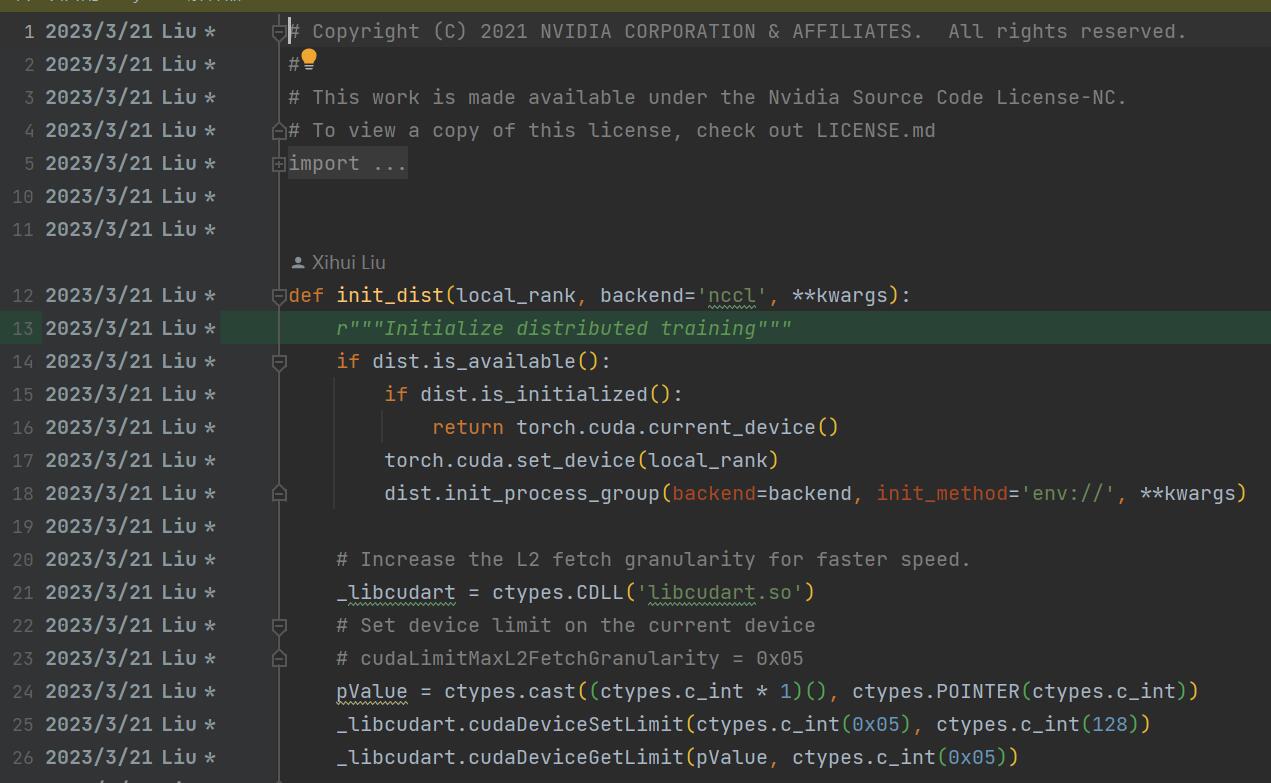Click the Xihui Liu code author hint
The image size is (1271, 783).
[x=348, y=262]
